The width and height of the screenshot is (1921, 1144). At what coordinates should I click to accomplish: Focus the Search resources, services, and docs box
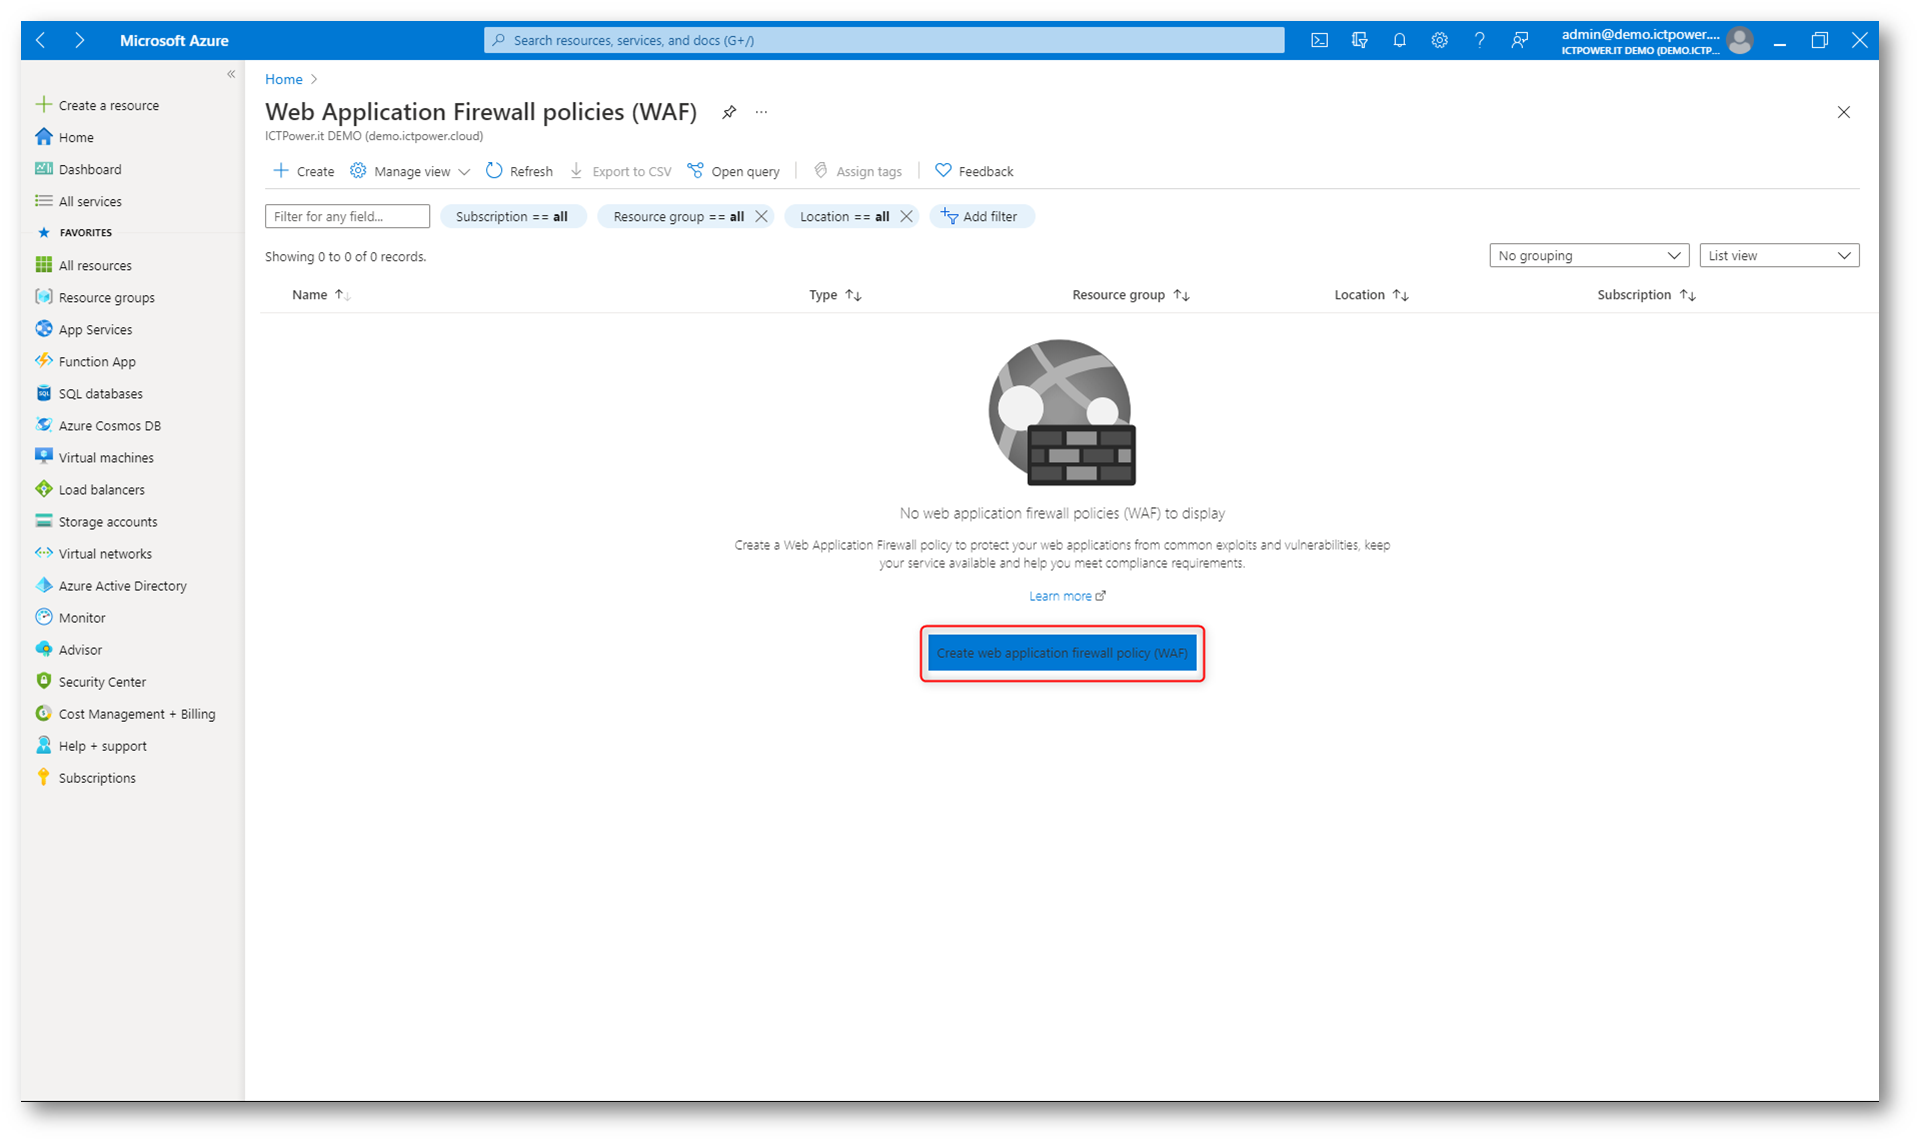(884, 40)
